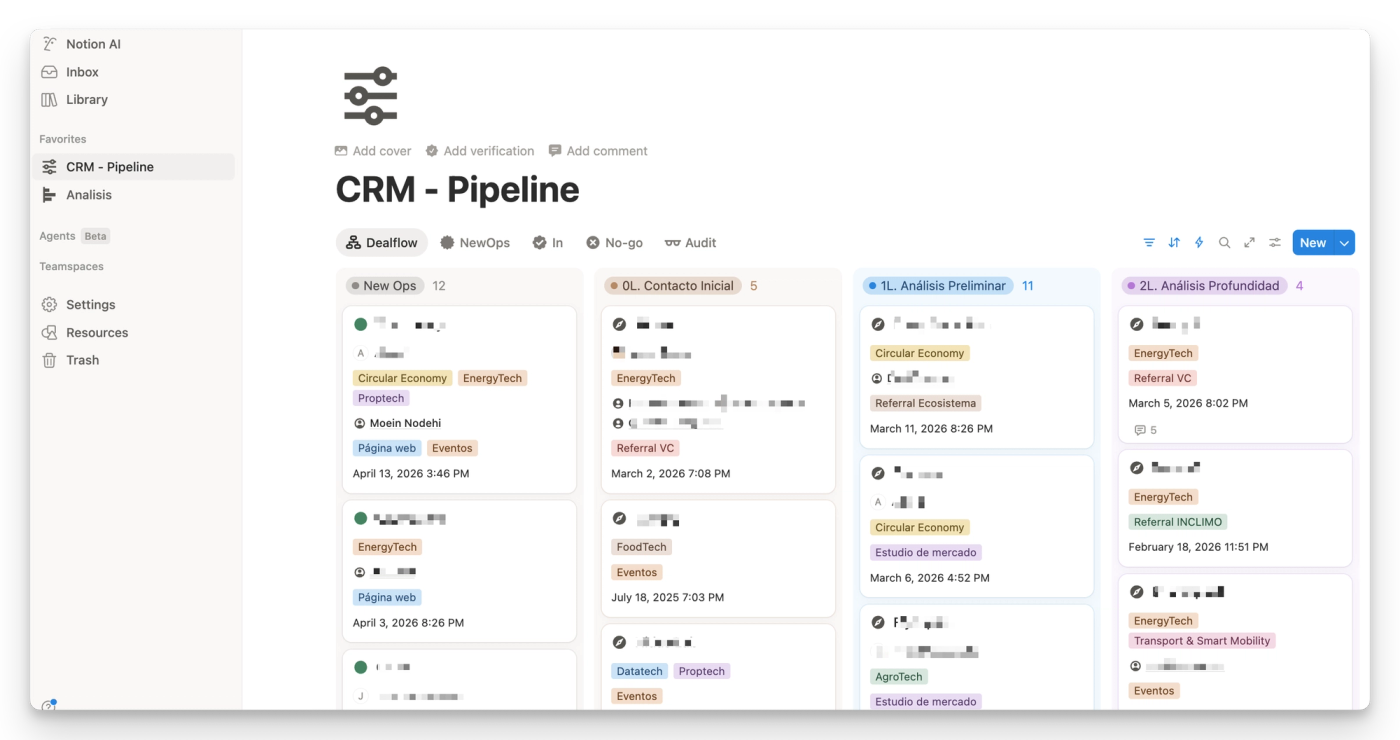Click the Proptech tag on the April 13 card

(381, 398)
